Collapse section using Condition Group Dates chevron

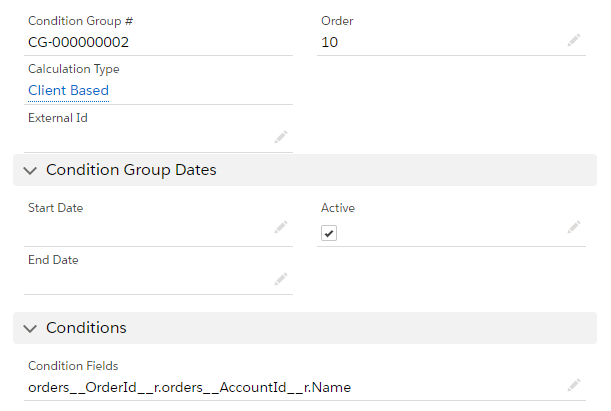click(29, 171)
